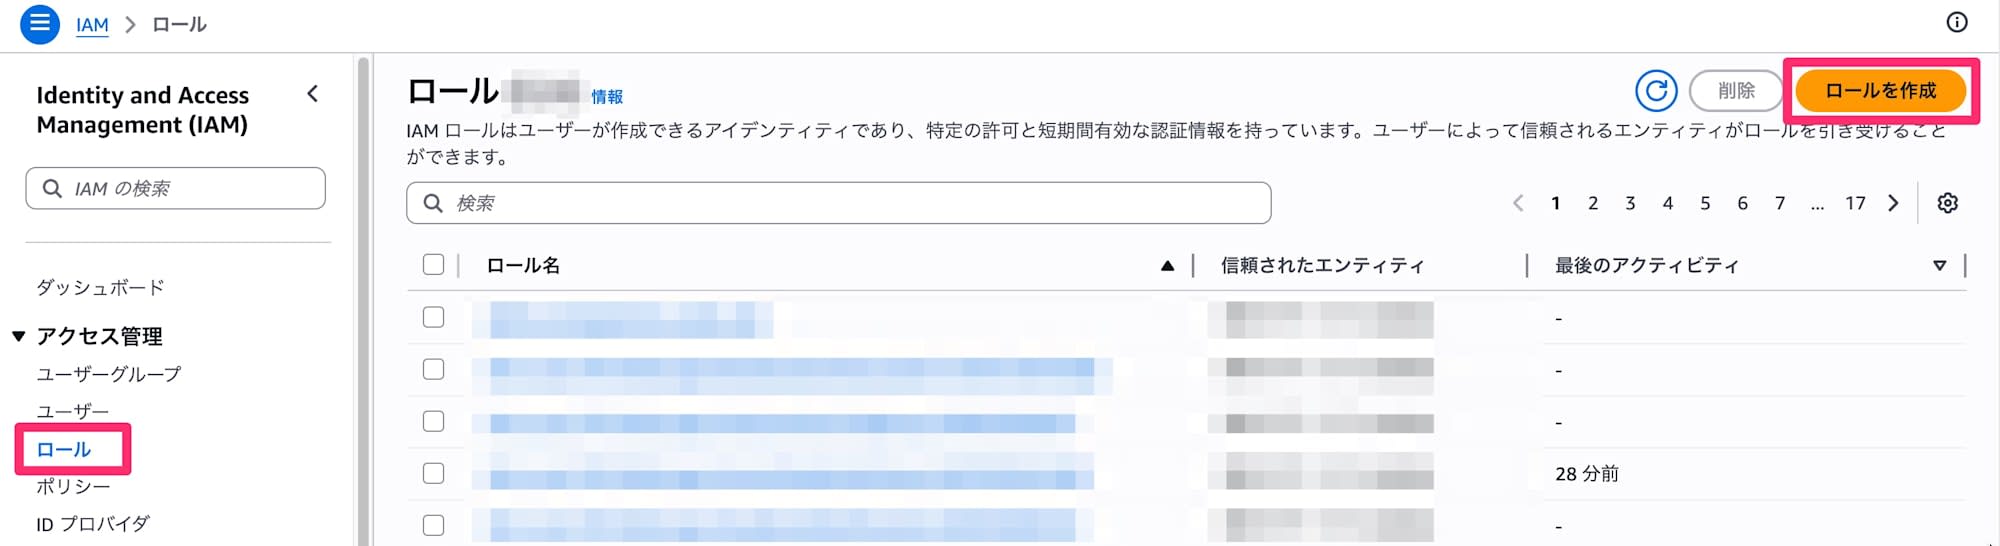Go to next page of roles

[1893, 203]
